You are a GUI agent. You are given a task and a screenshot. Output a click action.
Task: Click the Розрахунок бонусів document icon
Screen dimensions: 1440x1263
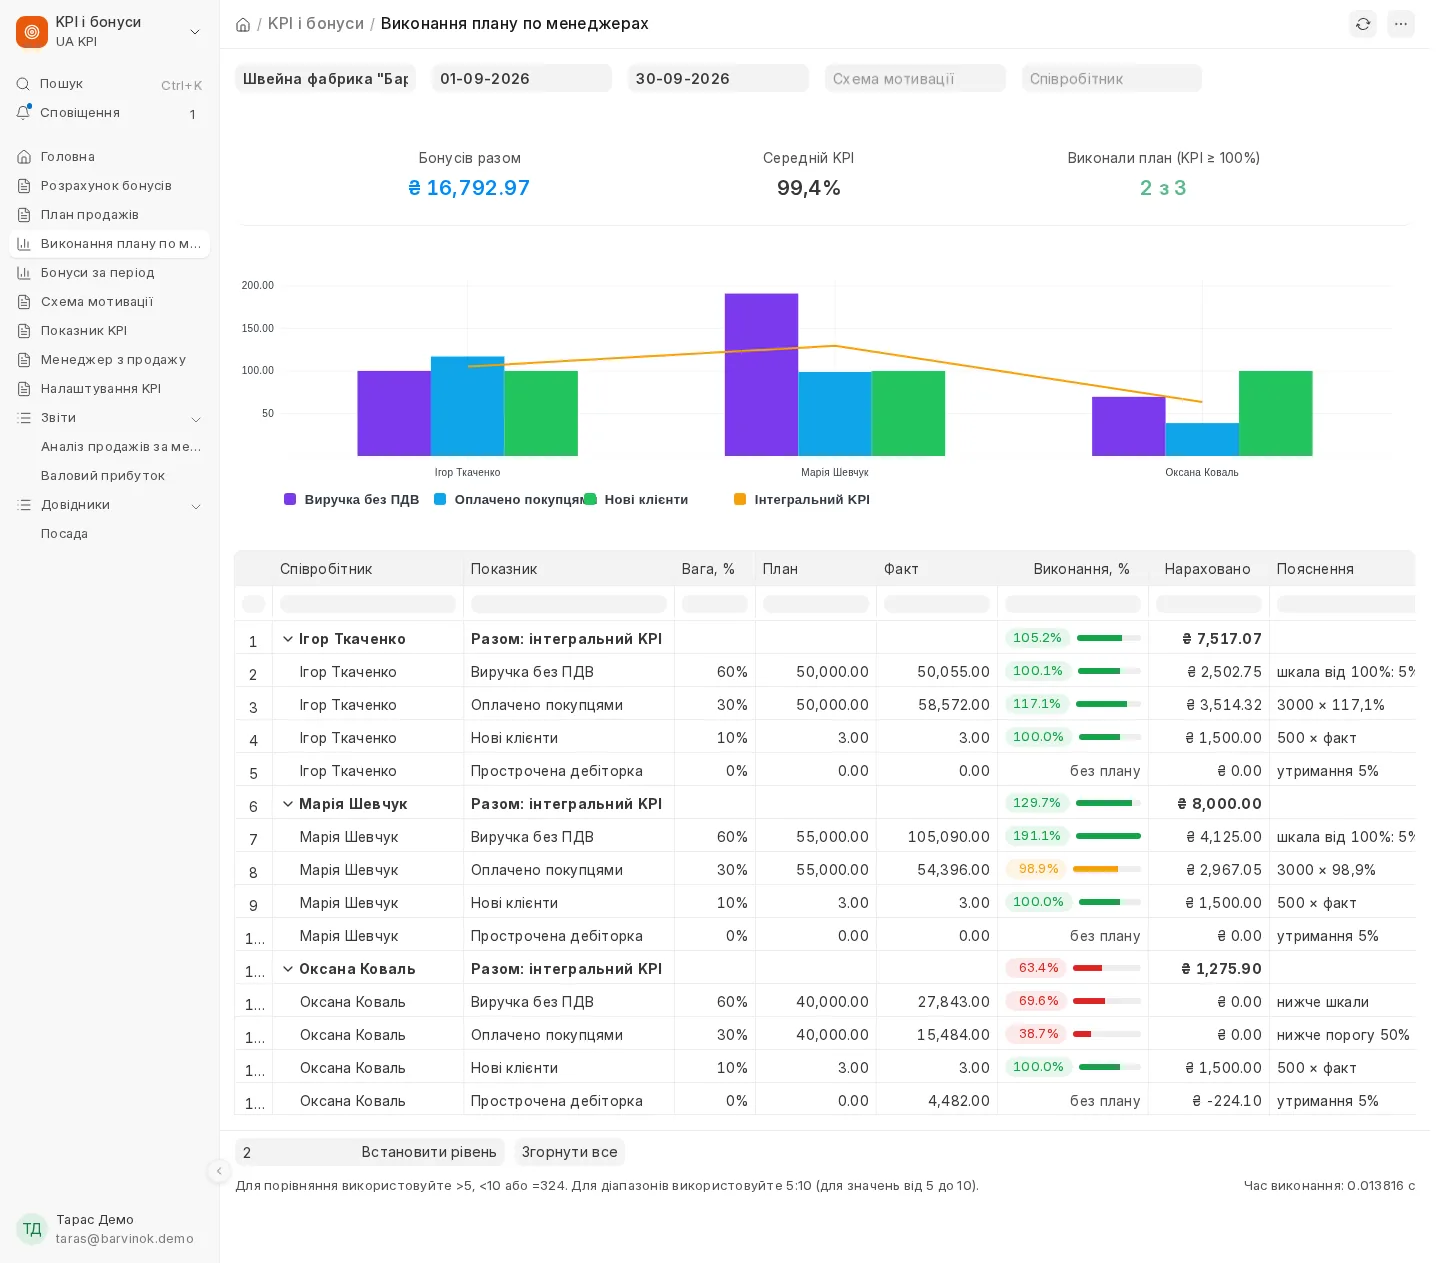24,186
